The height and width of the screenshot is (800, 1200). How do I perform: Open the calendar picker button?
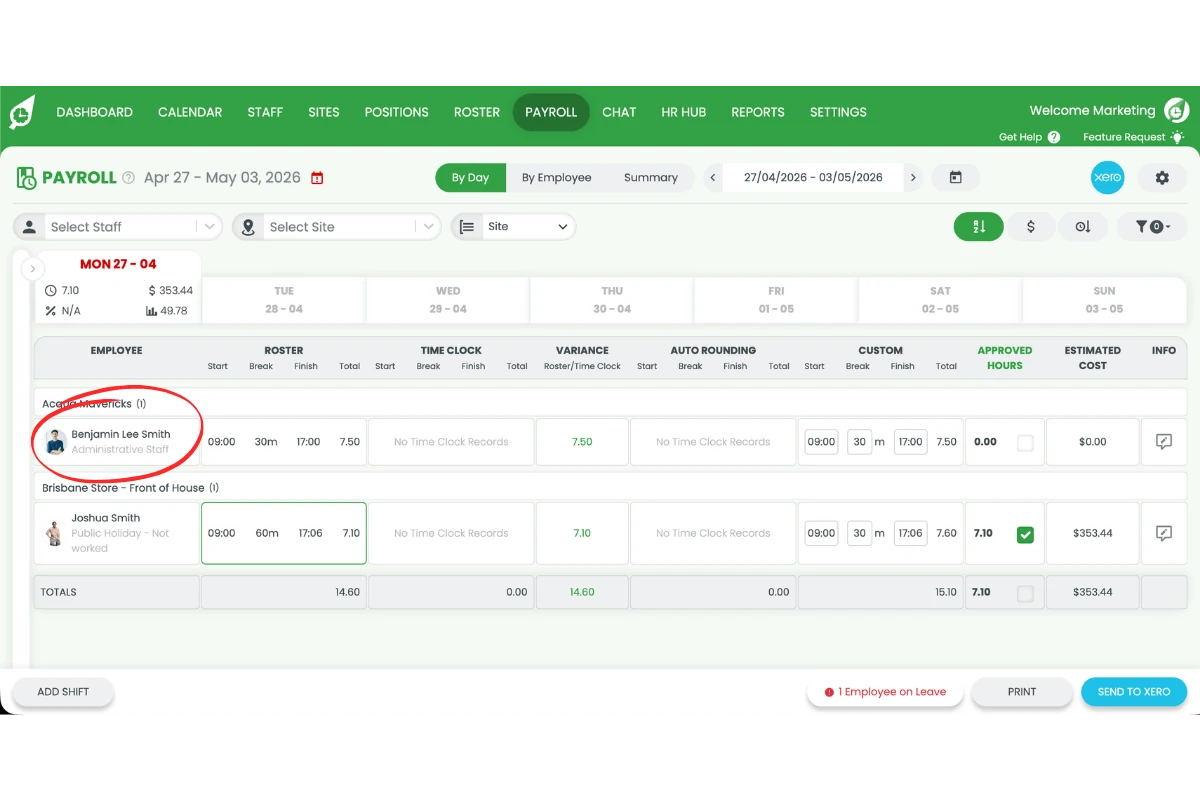tap(955, 178)
